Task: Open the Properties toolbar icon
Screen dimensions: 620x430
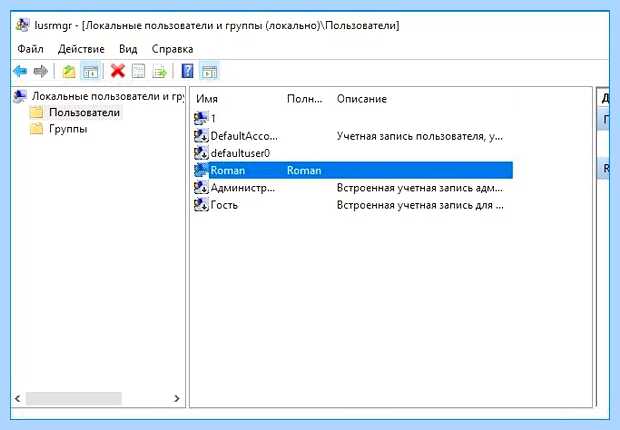Action: coord(138,72)
